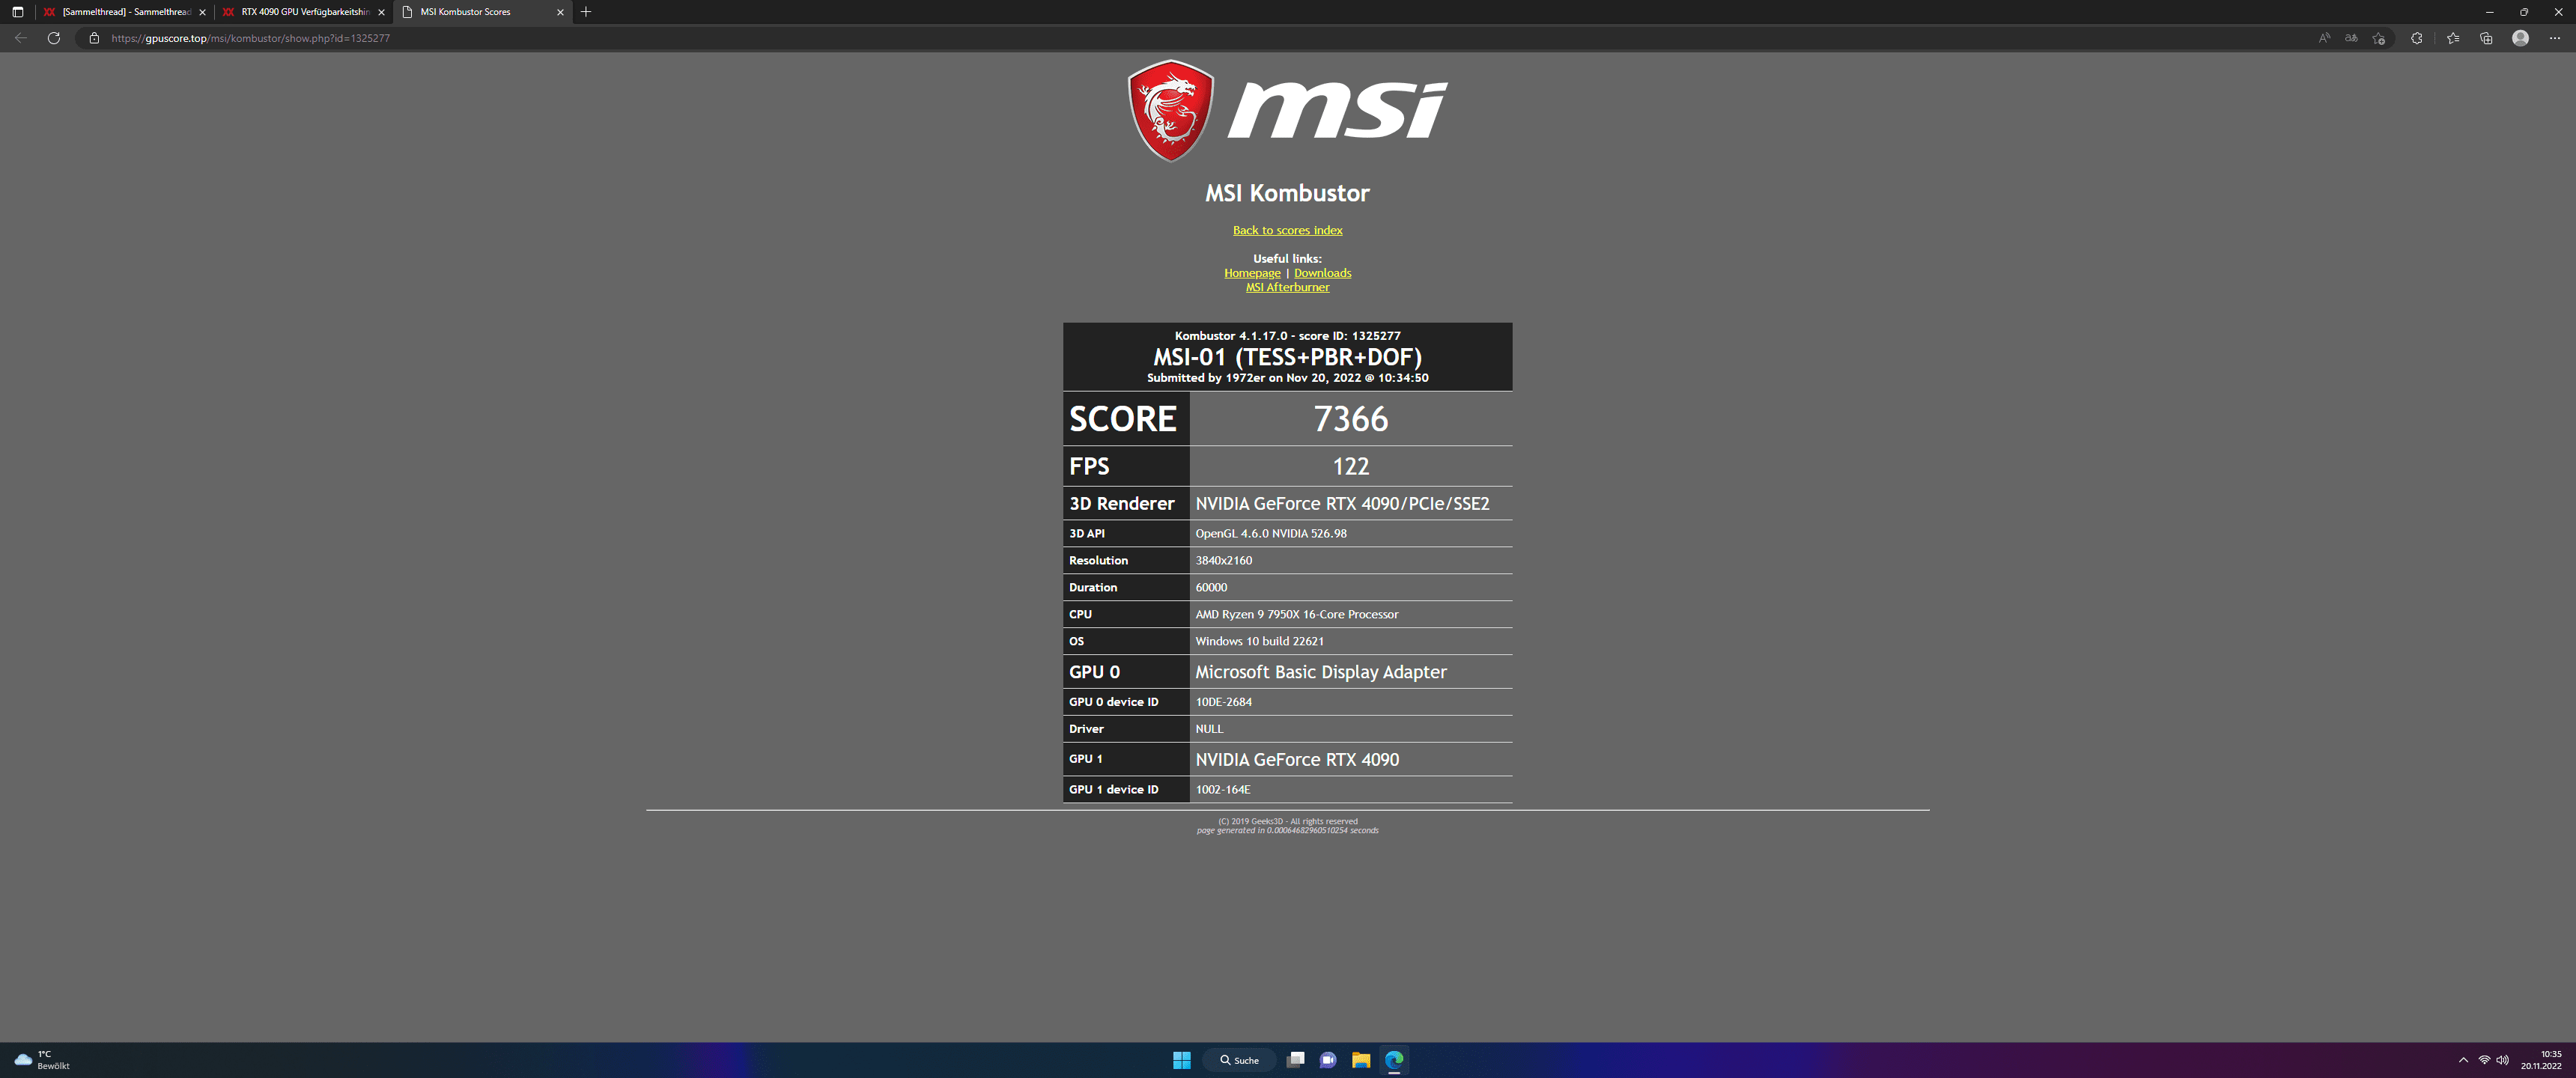The image size is (2576, 1078).
Task: Open the MSI Afterburner link
Action: click(x=1287, y=287)
